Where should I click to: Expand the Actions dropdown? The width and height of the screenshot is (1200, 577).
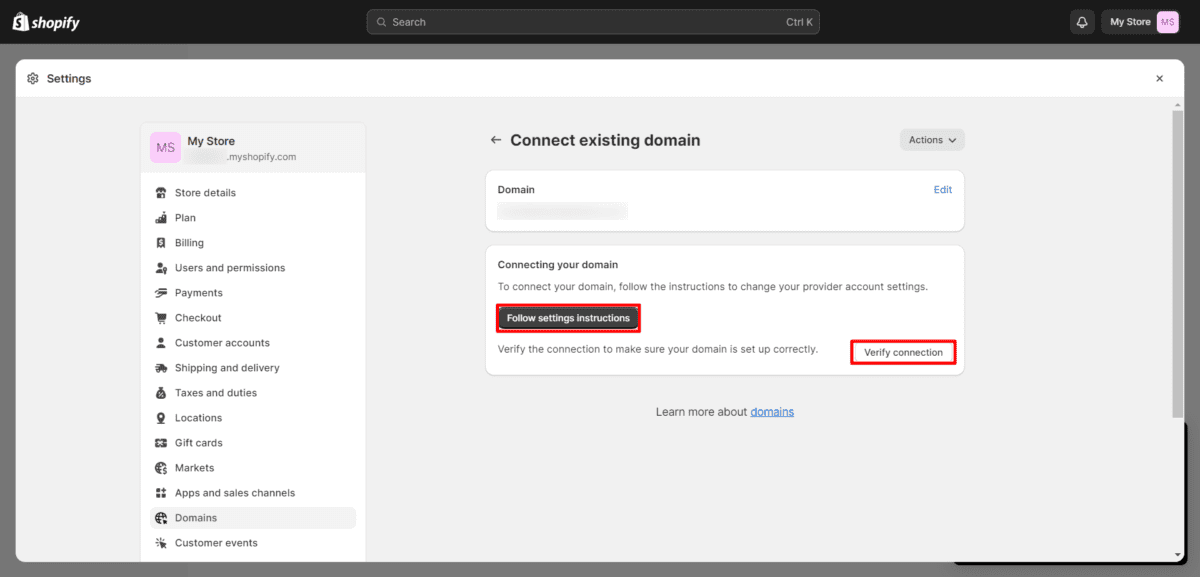(931, 140)
